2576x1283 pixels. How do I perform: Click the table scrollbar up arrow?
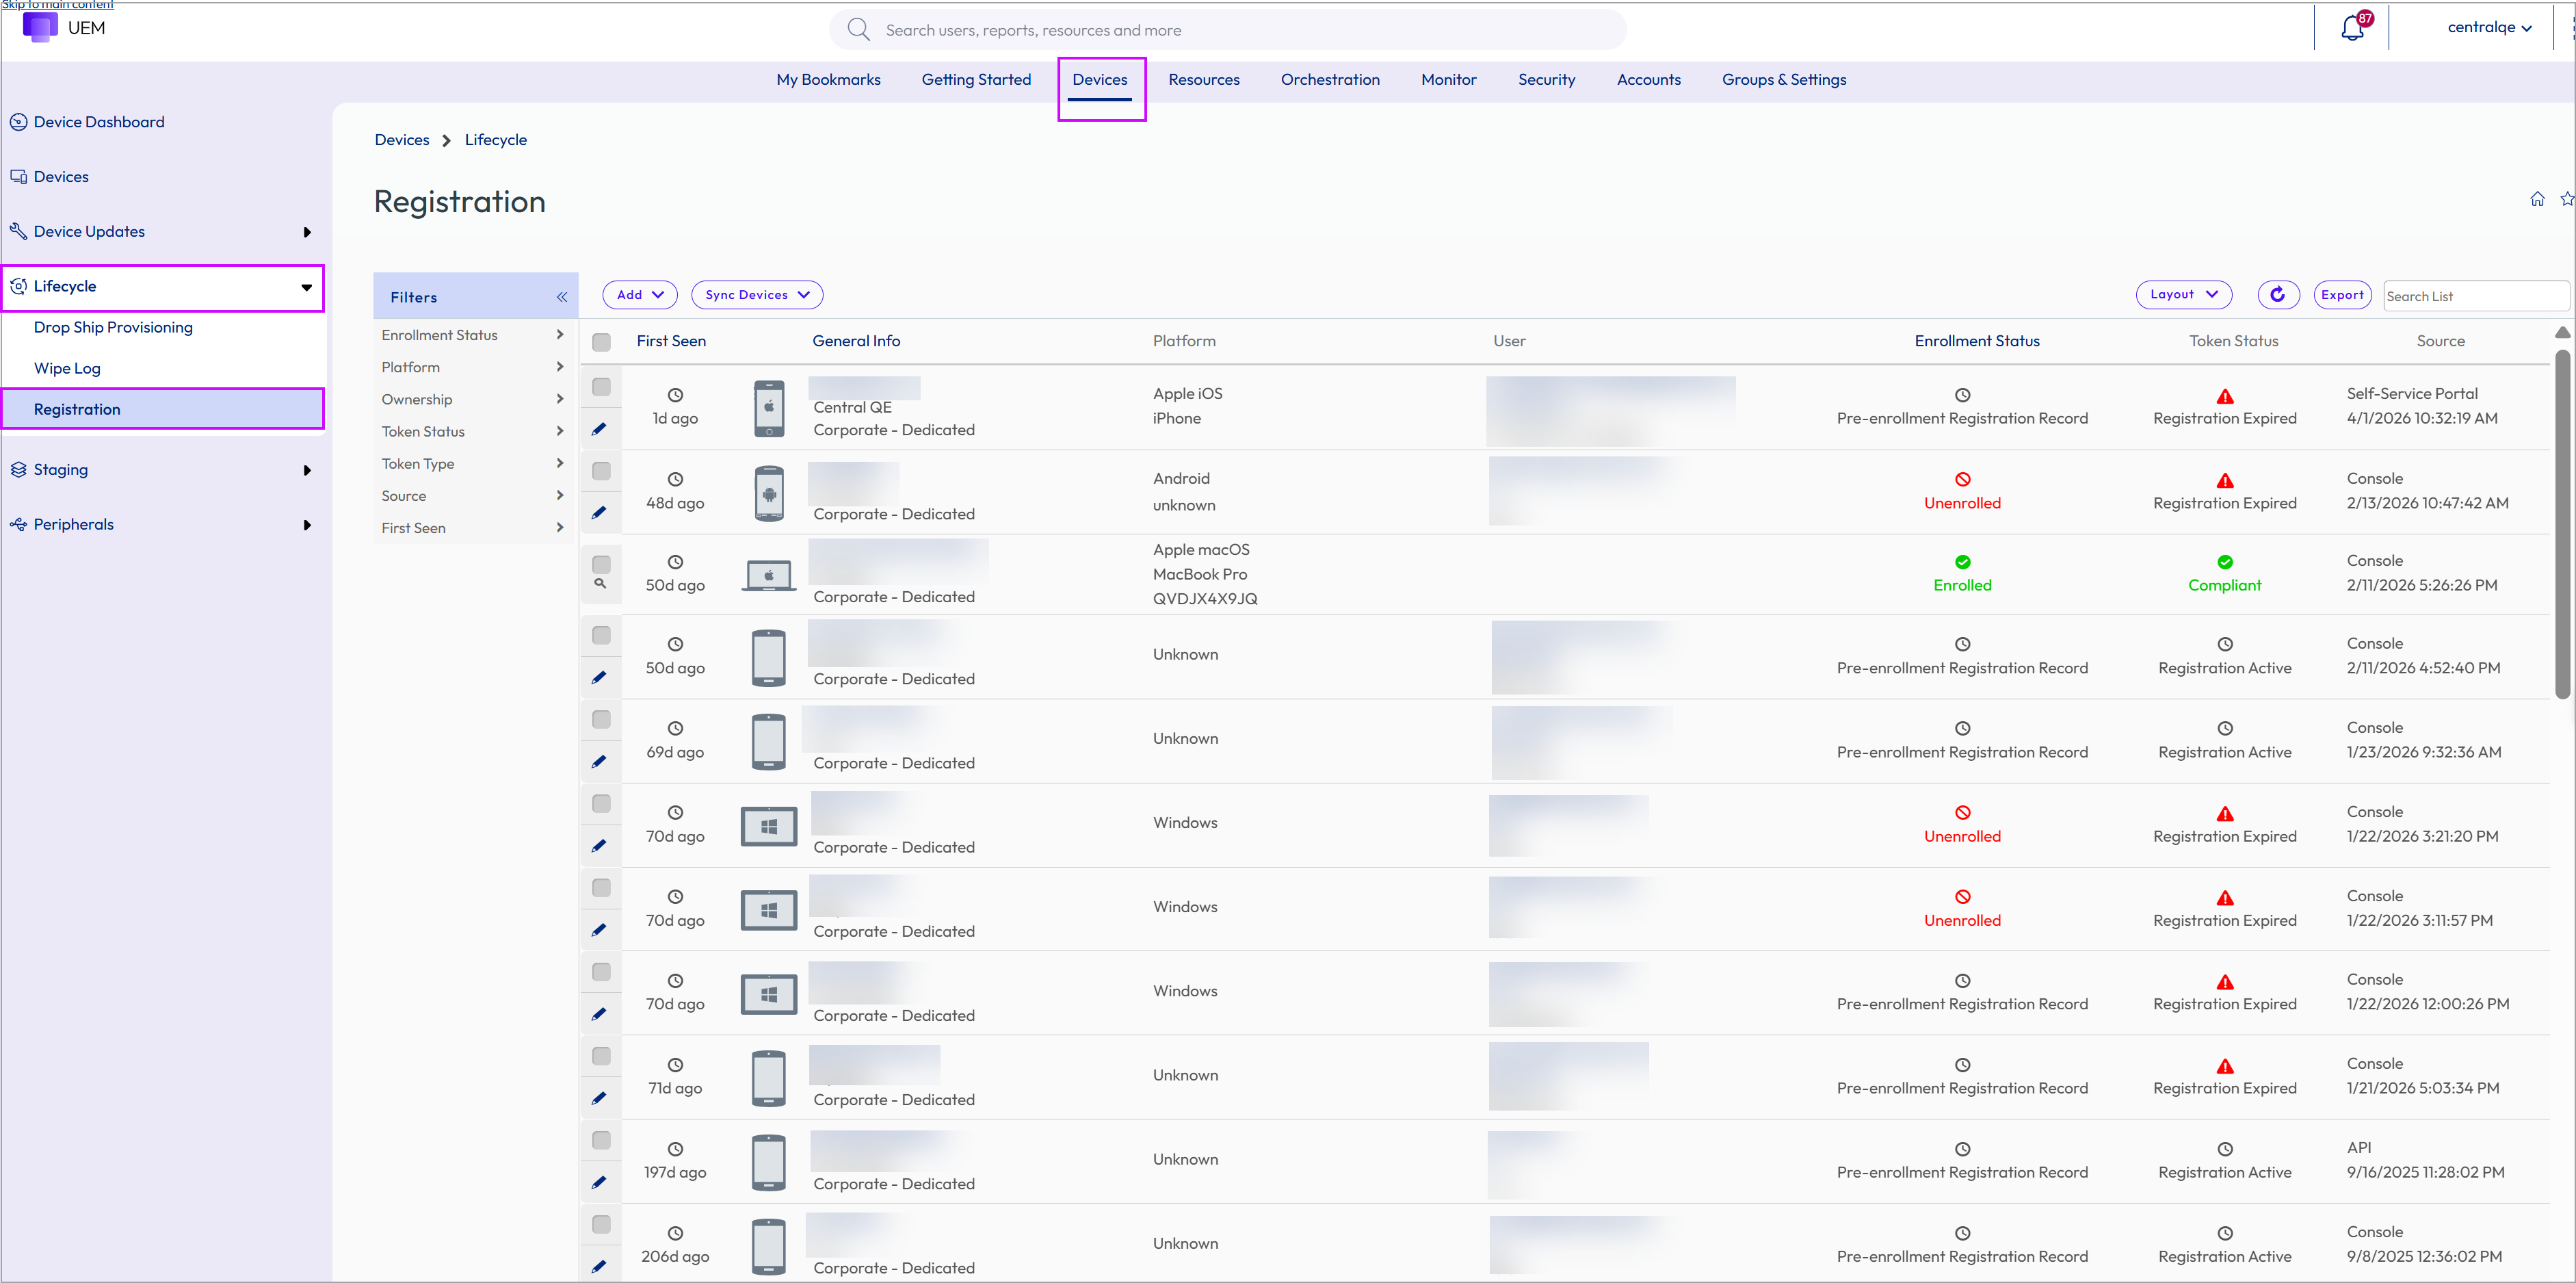click(x=2562, y=332)
